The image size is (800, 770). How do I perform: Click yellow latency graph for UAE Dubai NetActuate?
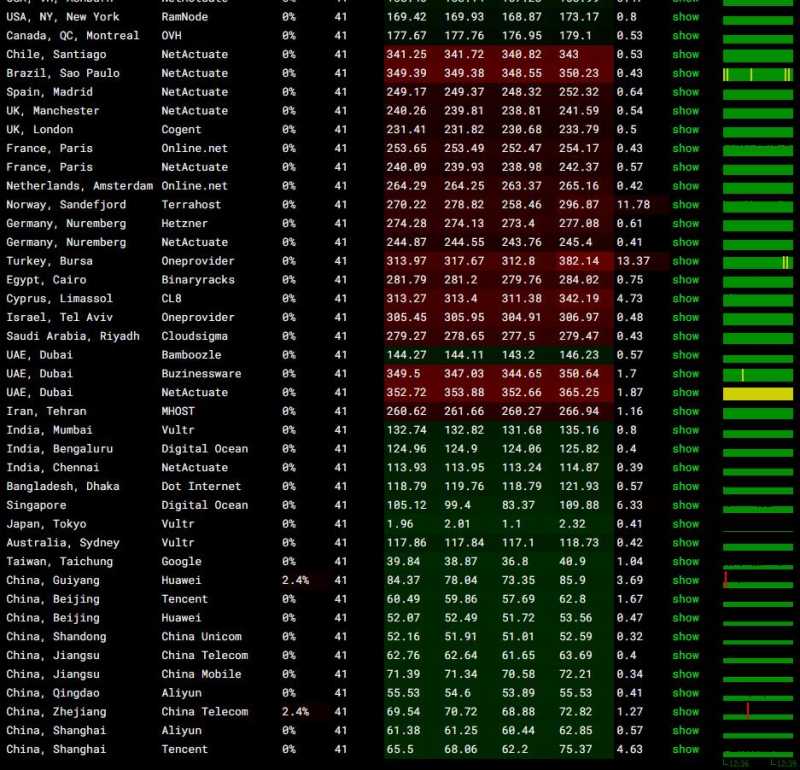point(757,394)
